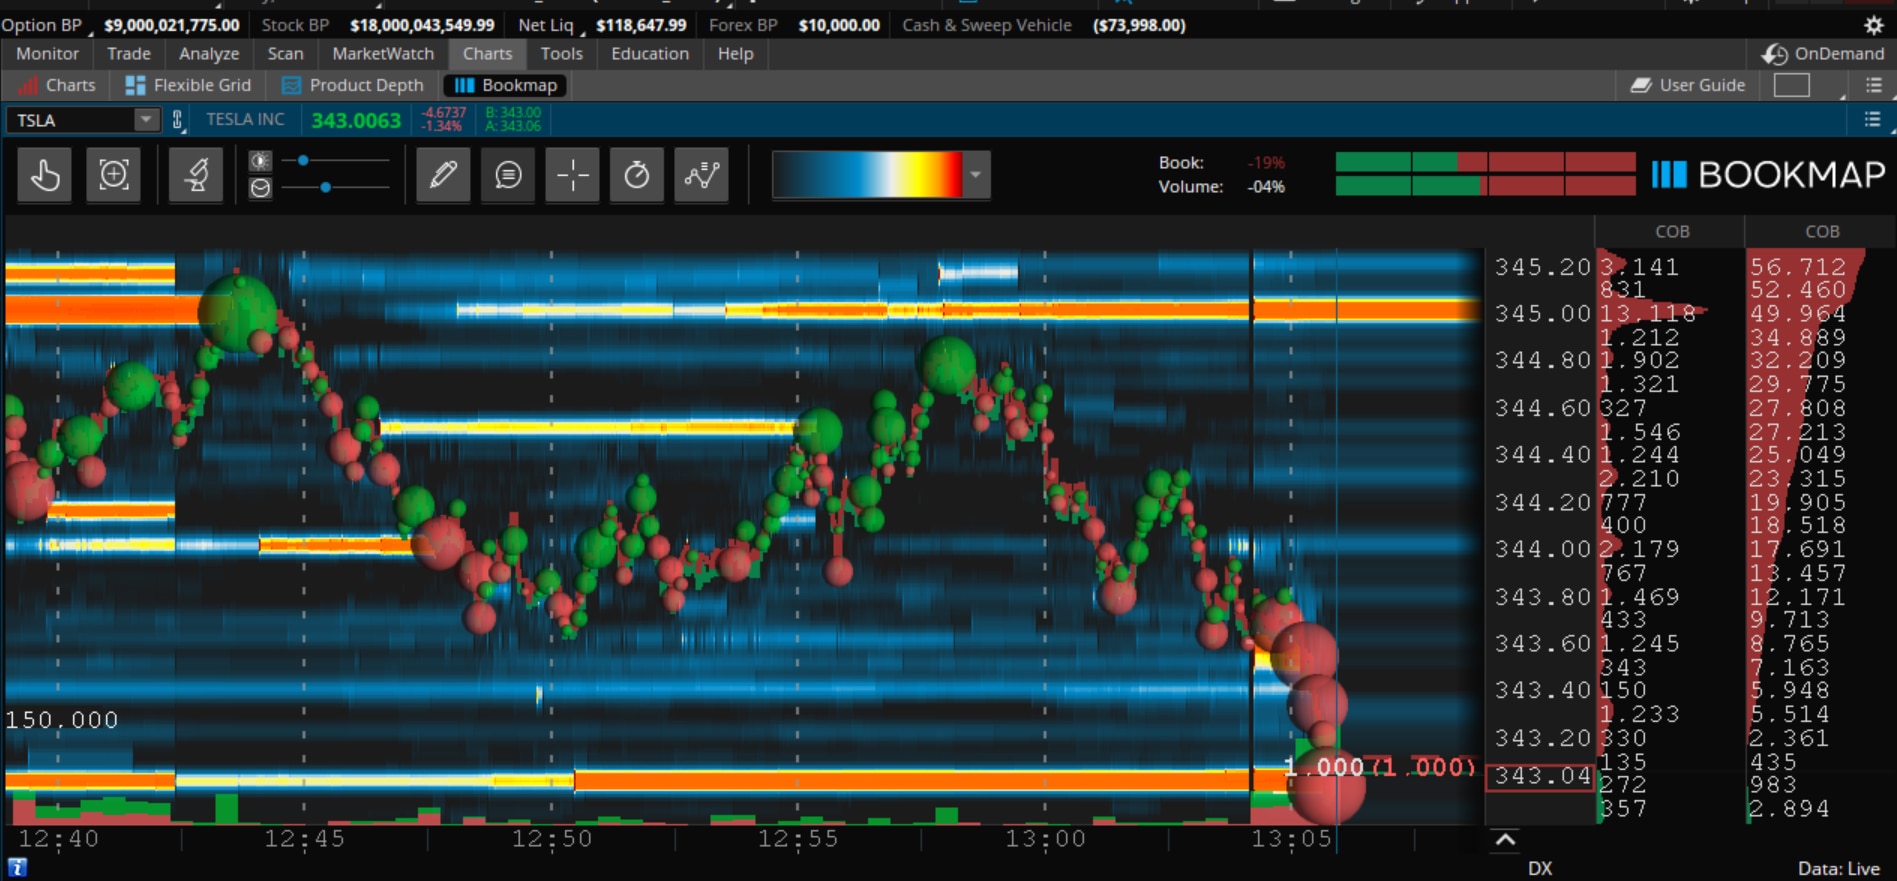Screen dimensions: 1897x881
Task: Click the TESLA INC name label
Action: pyautogui.click(x=245, y=120)
